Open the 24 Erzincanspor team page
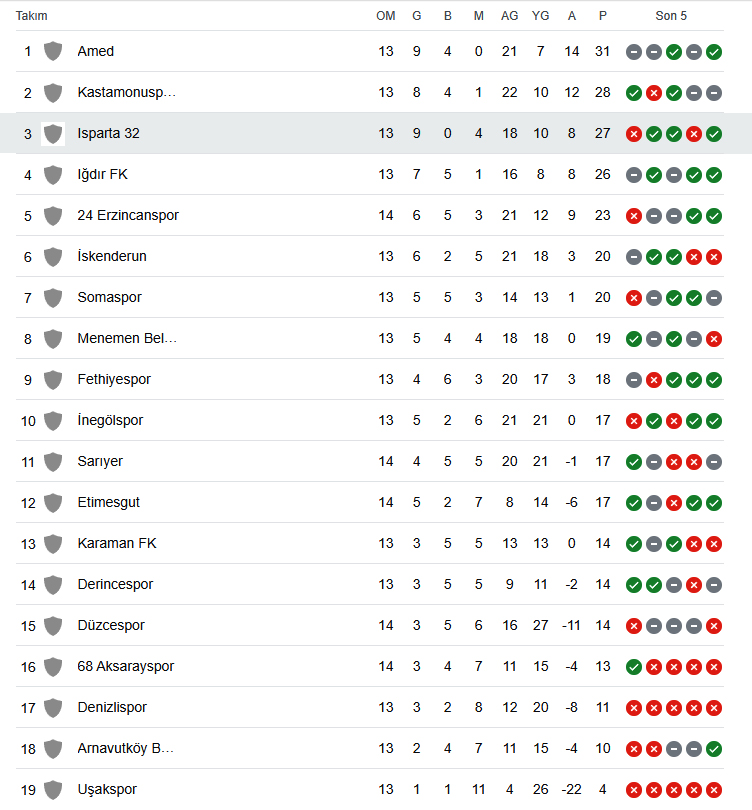Viewport: 752px width, 810px height. pyautogui.click(x=128, y=215)
